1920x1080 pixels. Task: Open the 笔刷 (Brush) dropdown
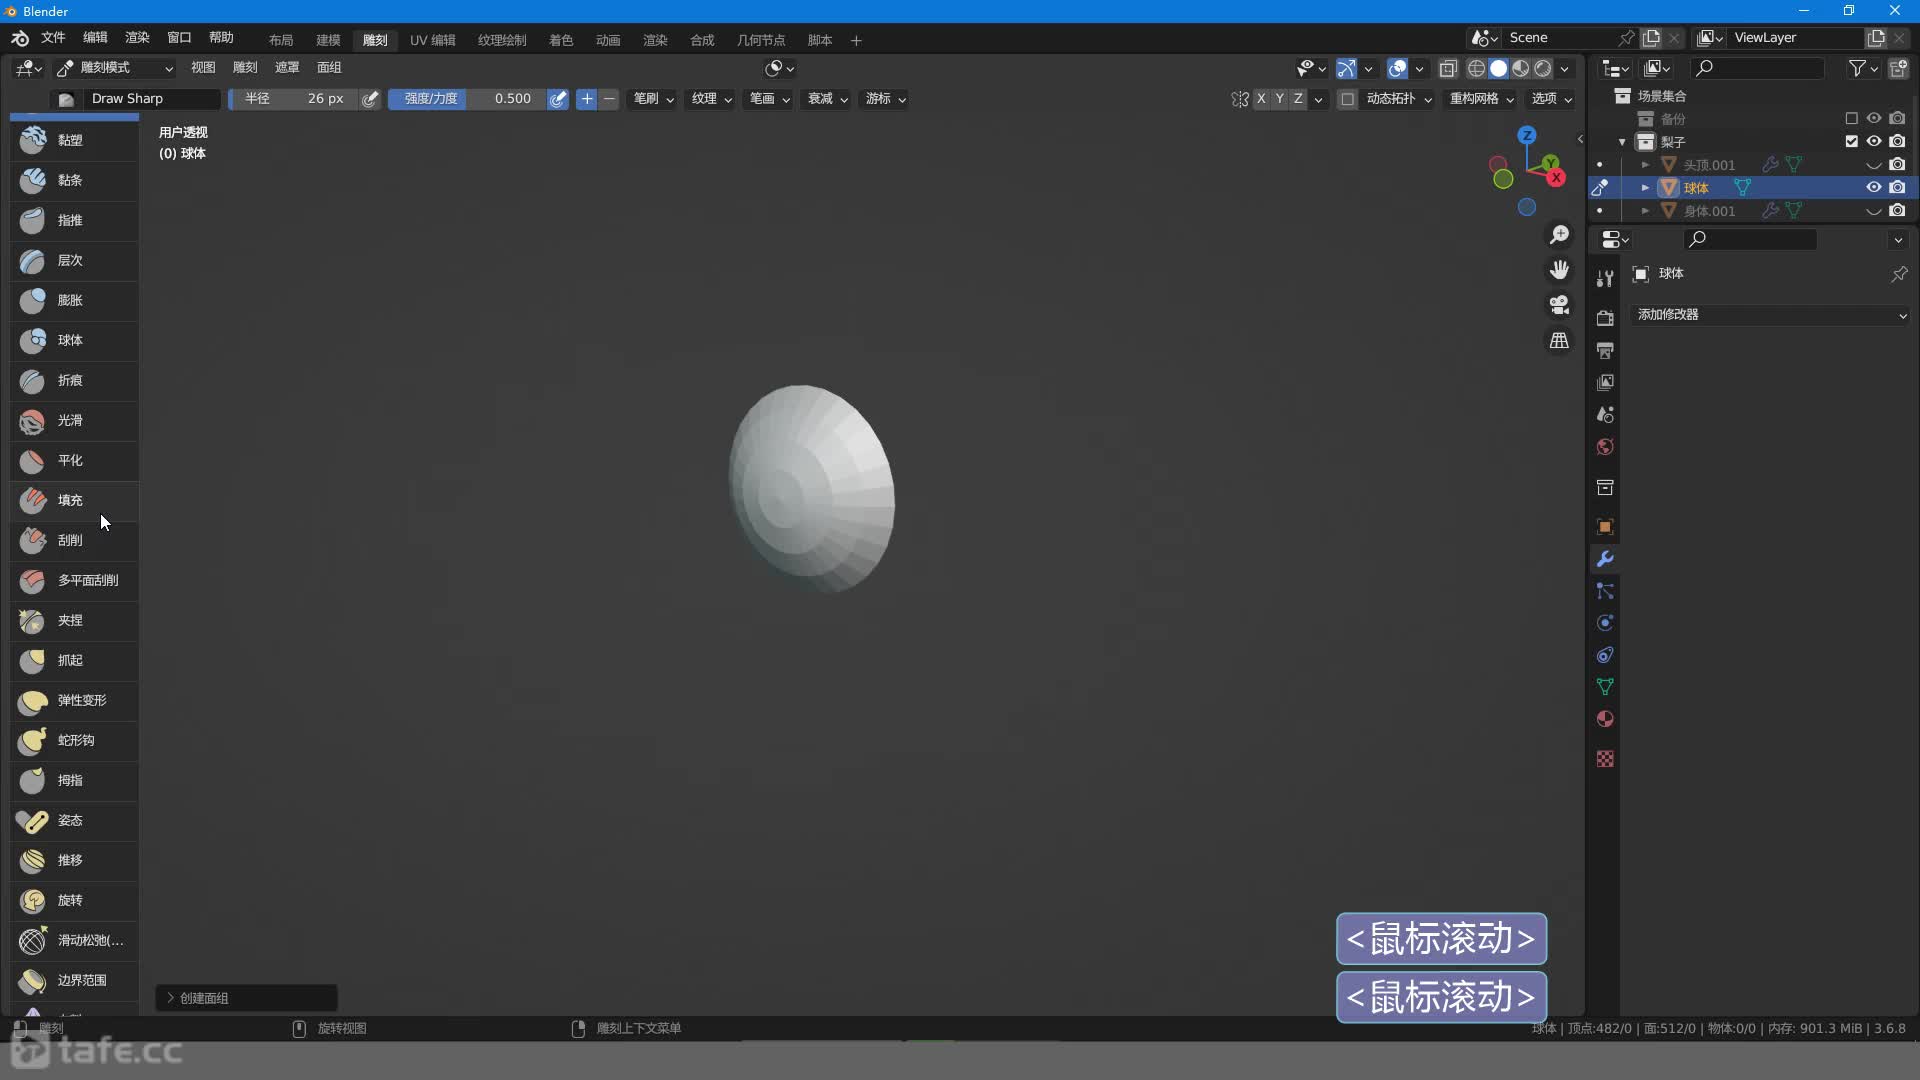(x=654, y=99)
